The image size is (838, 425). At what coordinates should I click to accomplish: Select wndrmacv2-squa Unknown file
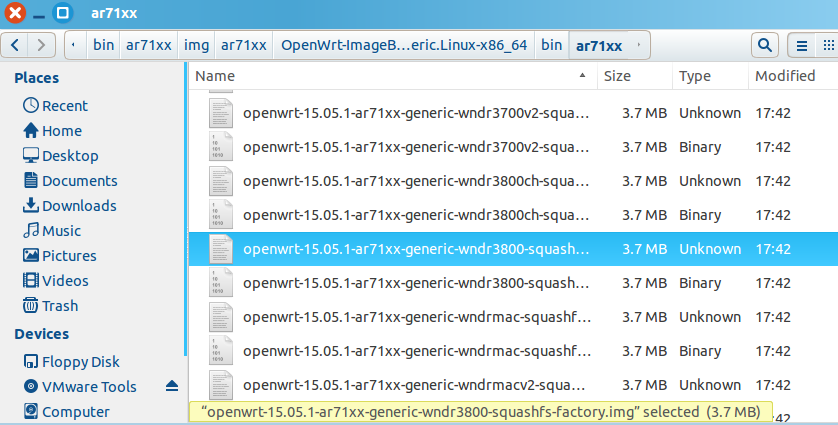[x=513, y=385]
